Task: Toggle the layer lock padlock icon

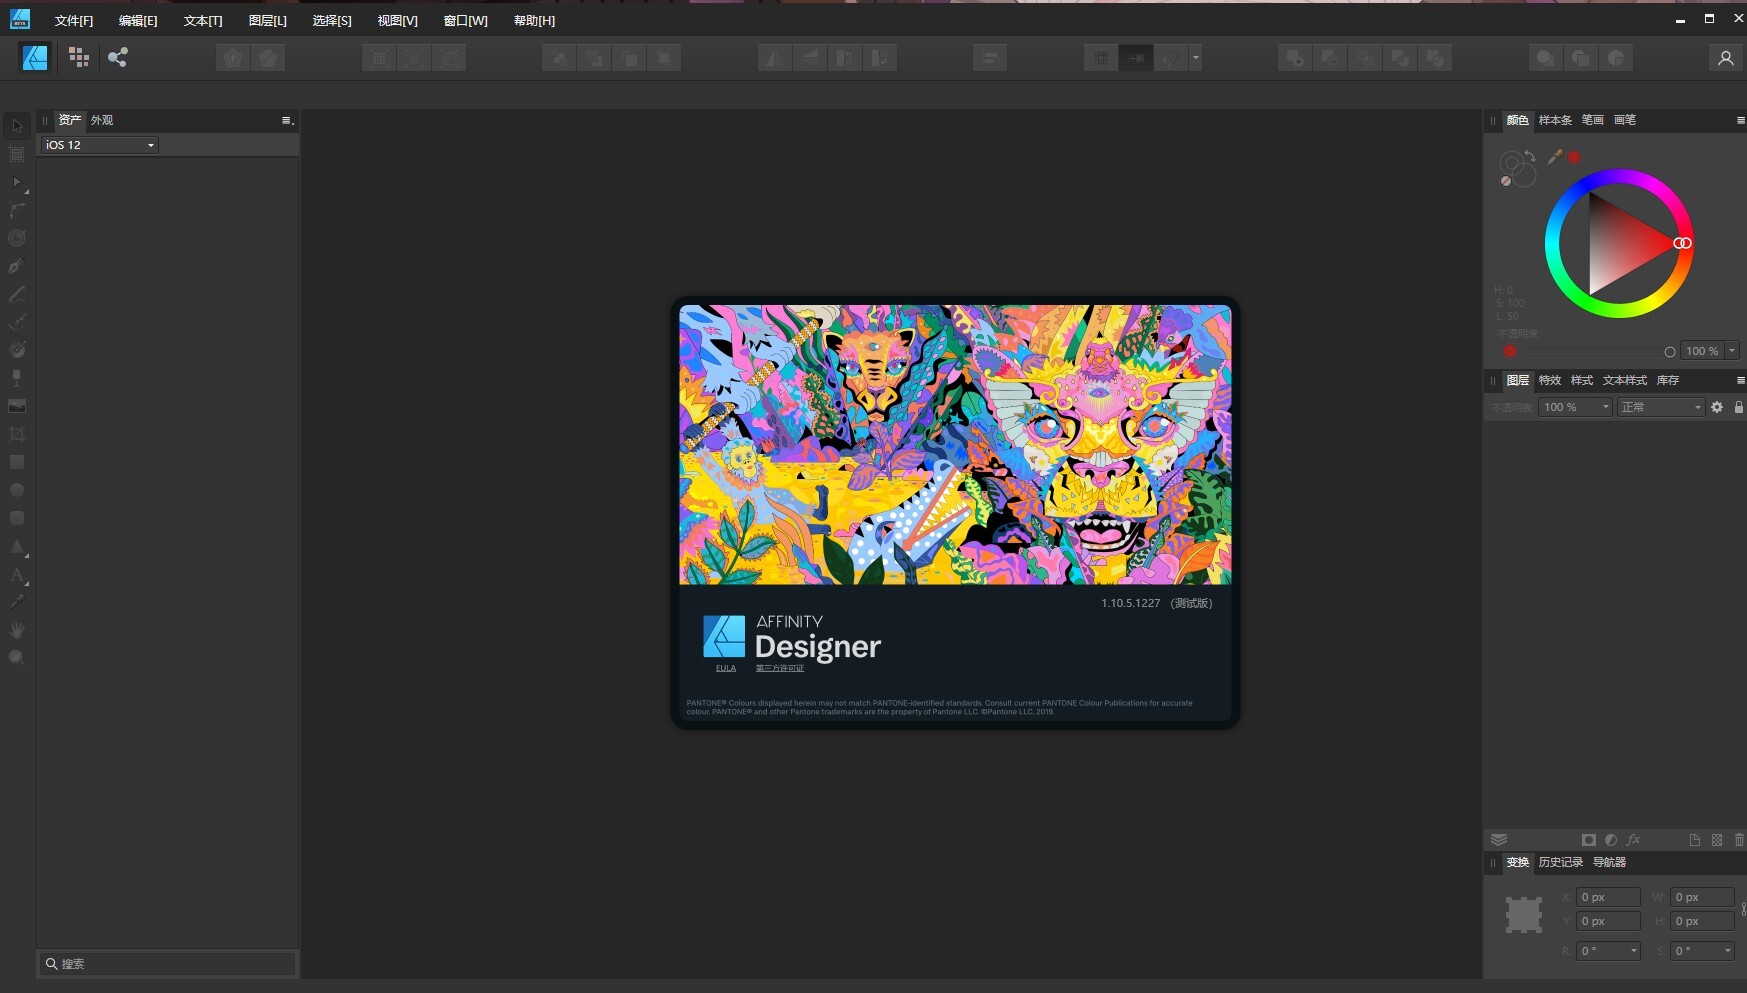Action: click(1739, 407)
